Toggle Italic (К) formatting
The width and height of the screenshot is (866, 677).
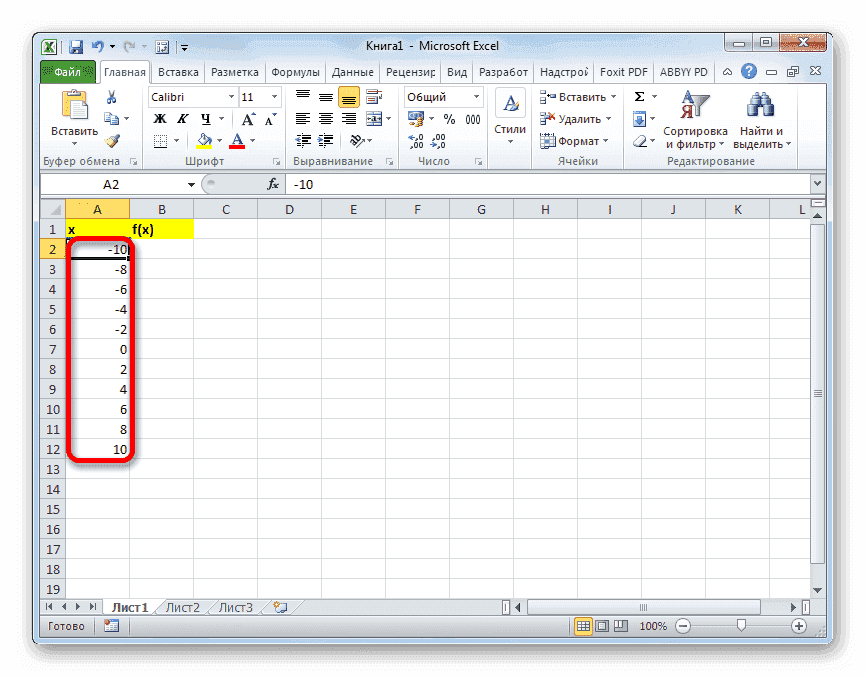[183, 119]
